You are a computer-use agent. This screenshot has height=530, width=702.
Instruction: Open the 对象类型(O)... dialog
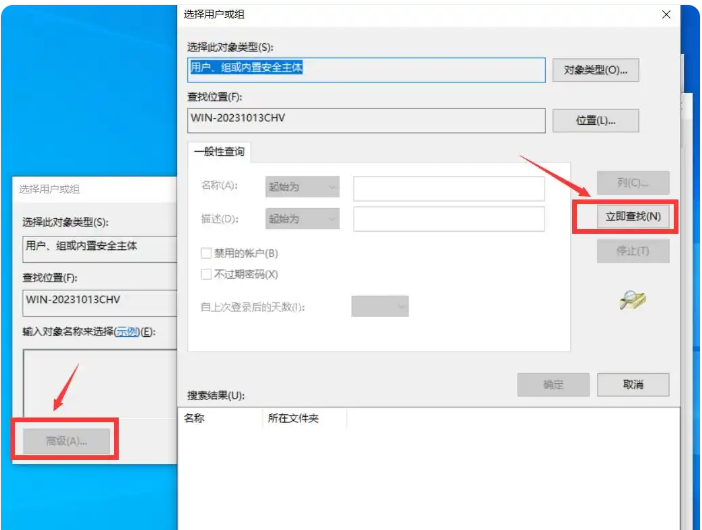(595, 70)
